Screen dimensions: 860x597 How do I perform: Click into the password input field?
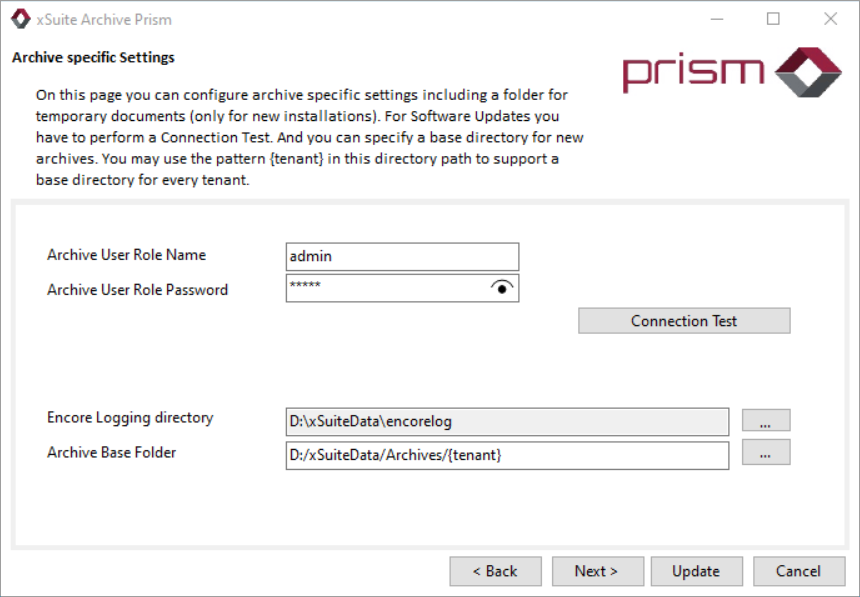click(385, 288)
